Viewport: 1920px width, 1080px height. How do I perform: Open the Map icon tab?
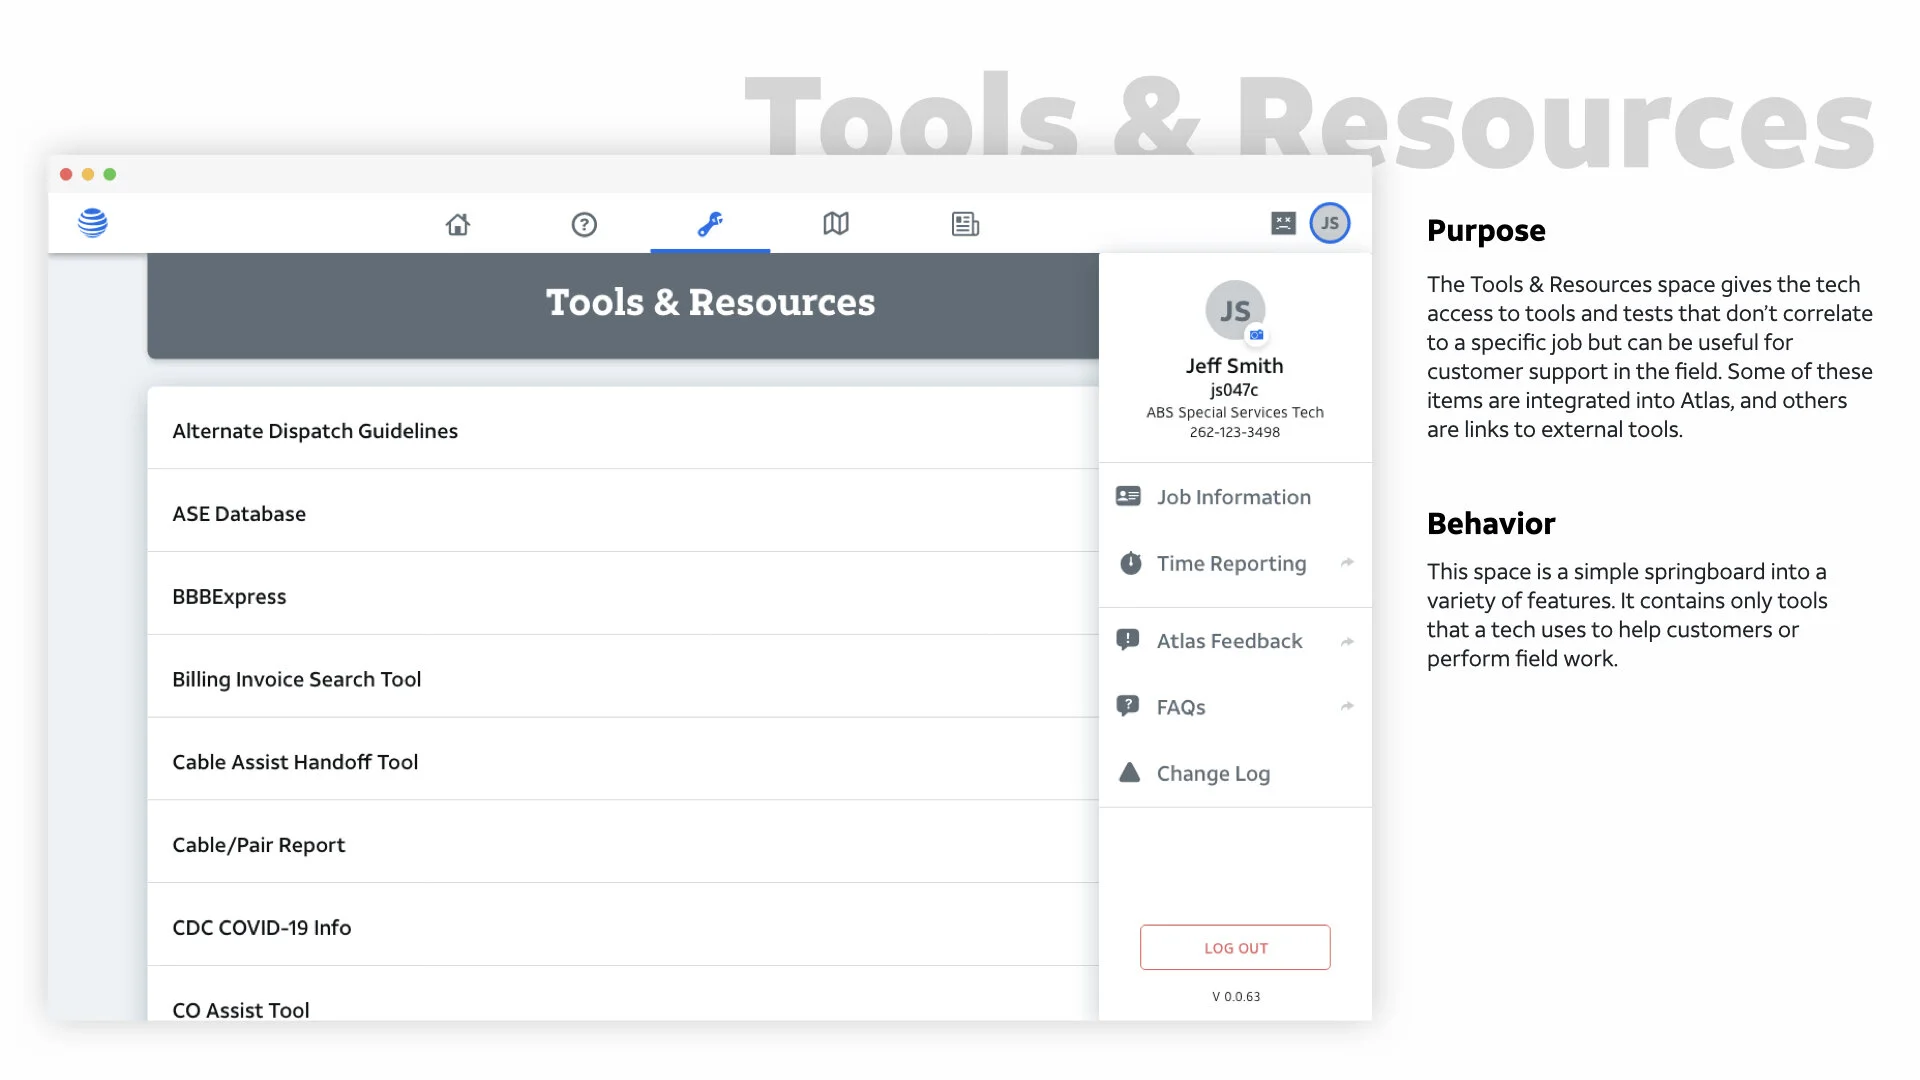click(836, 224)
